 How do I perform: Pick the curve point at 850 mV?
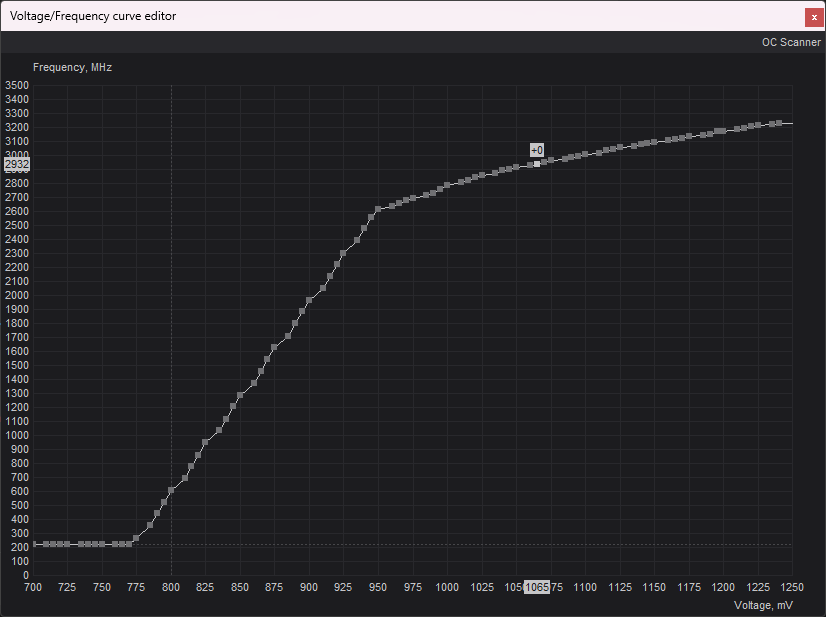tap(240, 396)
